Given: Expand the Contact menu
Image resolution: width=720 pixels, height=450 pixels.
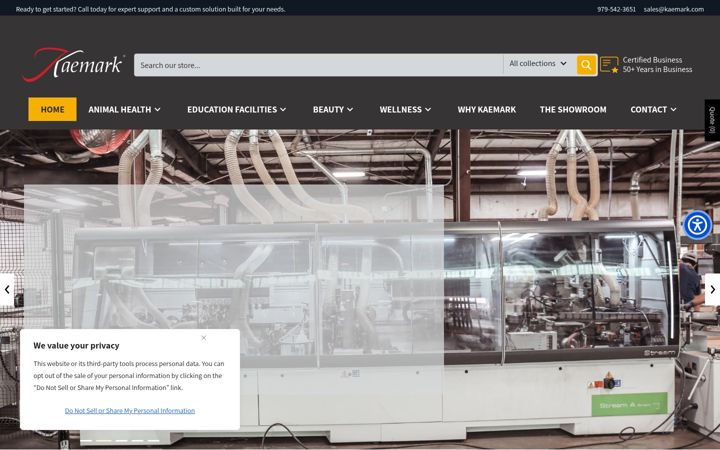Looking at the screenshot, I should (x=653, y=109).
